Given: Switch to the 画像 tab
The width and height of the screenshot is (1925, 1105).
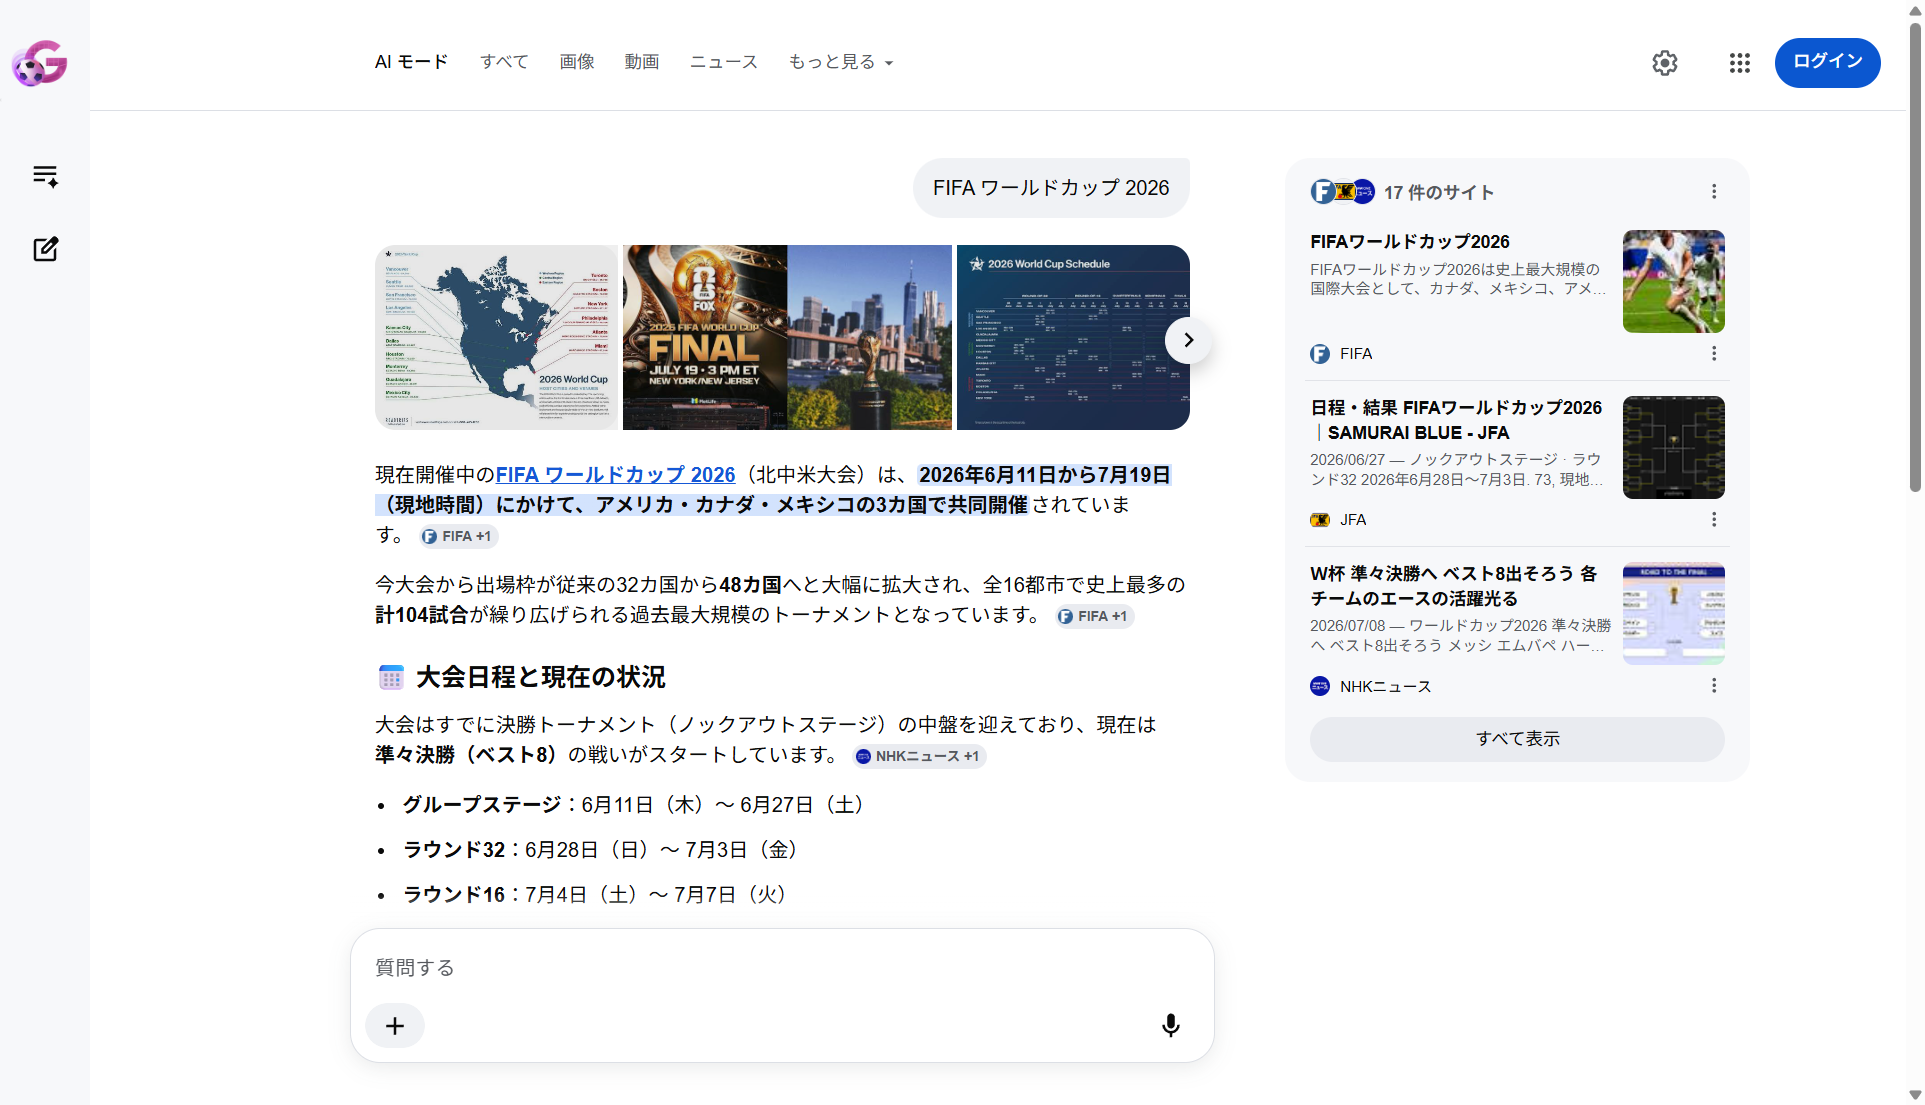Looking at the screenshot, I should click(x=577, y=62).
